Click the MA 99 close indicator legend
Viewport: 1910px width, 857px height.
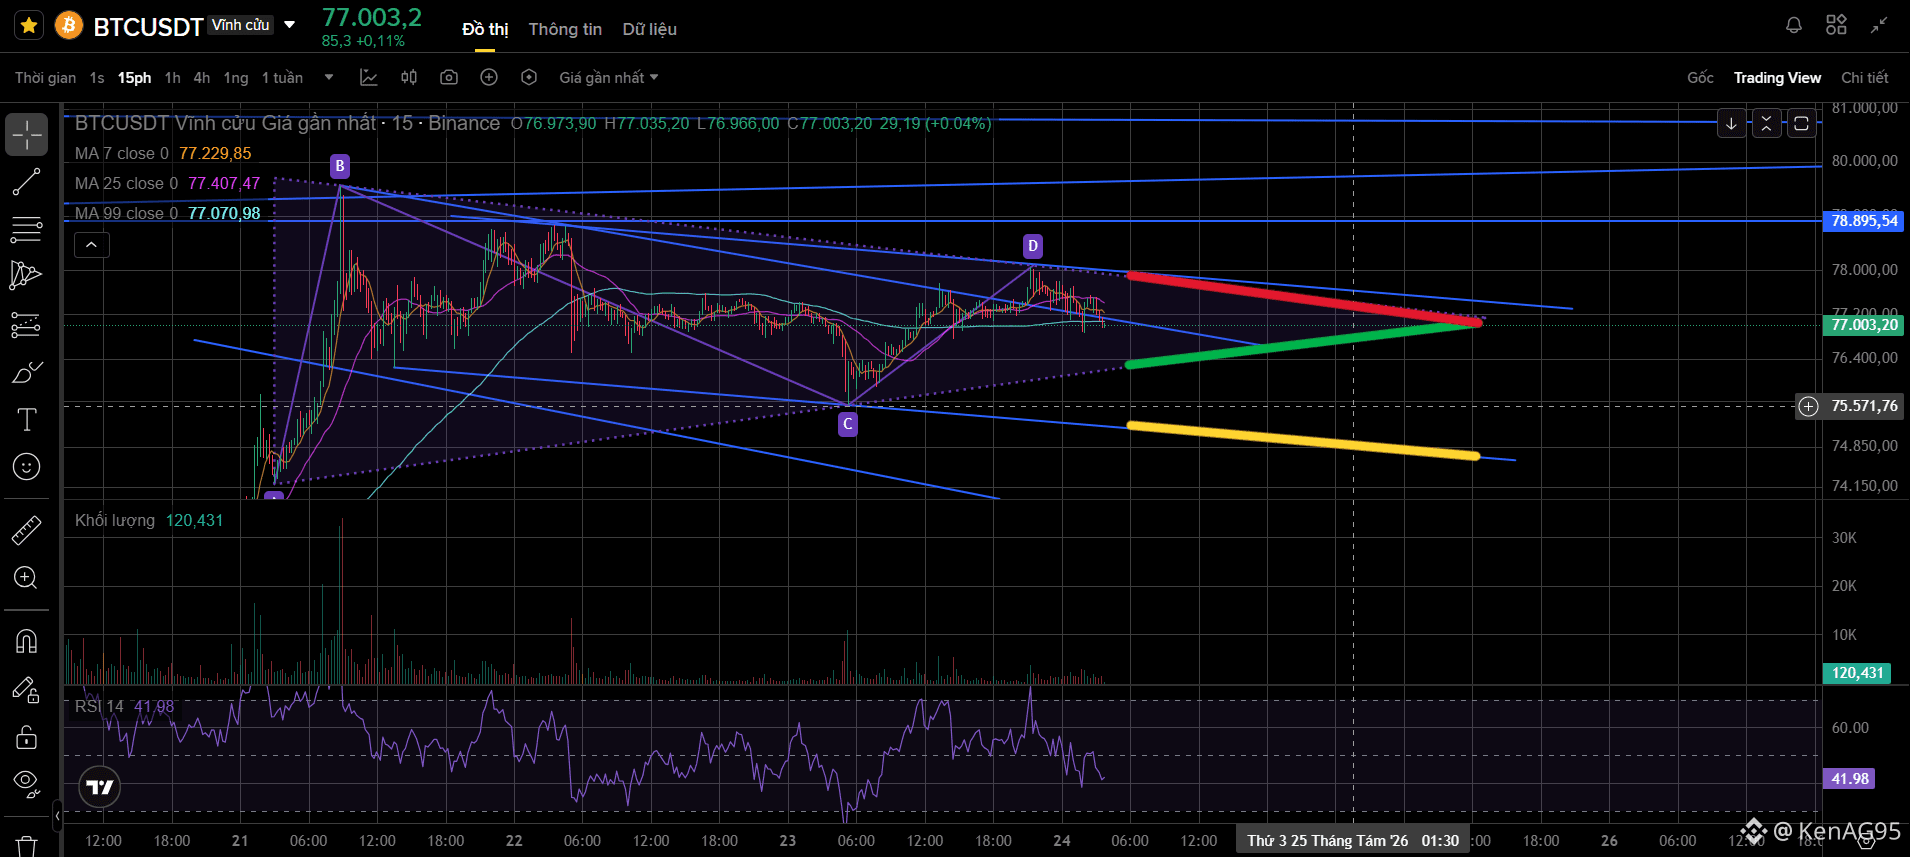167,213
